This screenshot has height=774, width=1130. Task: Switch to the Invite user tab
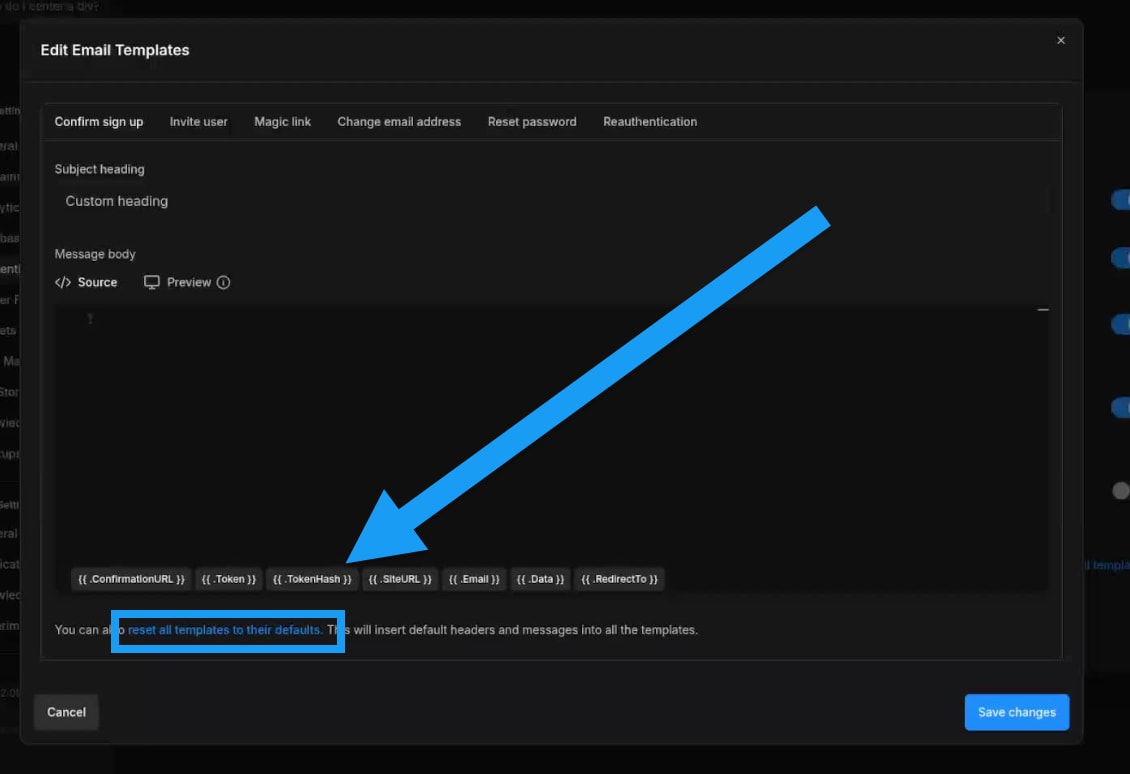pyautogui.click(x=198, y=121)
